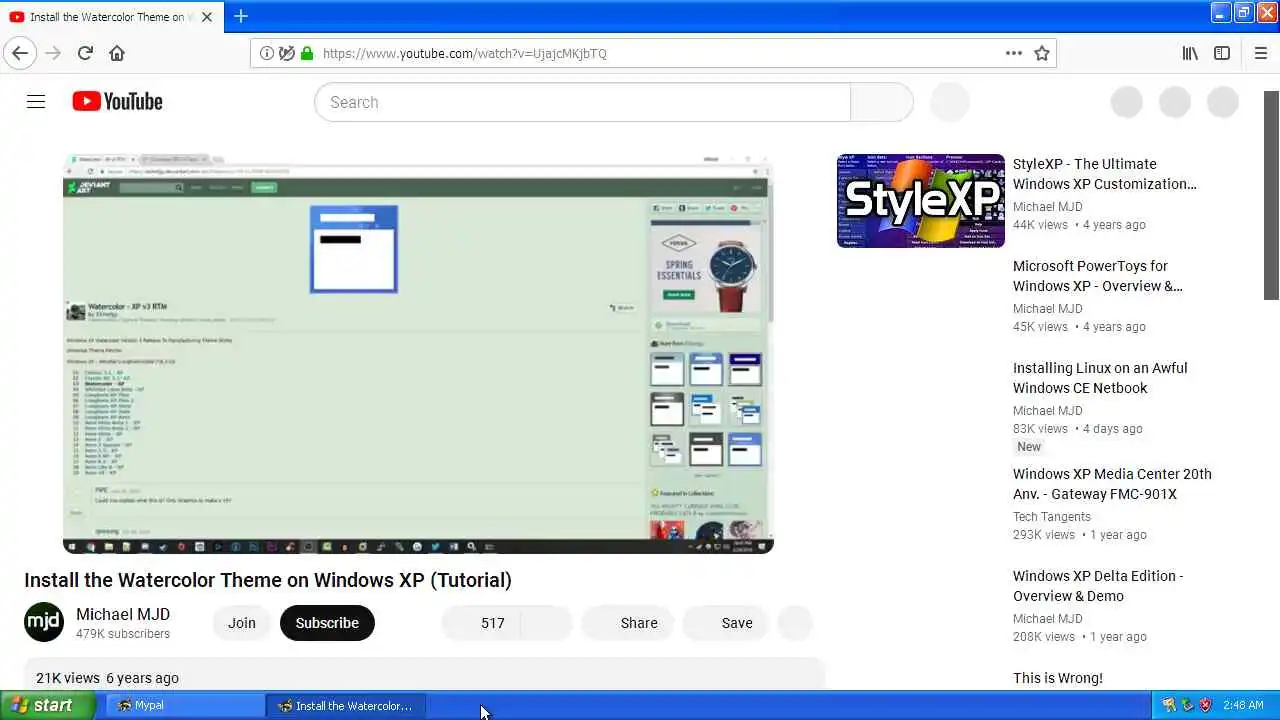The height and width of the screenshot is (720, 1280).
Task: Dislike the video next to 517
Action: pyautogui.click(x=546, y=623)
